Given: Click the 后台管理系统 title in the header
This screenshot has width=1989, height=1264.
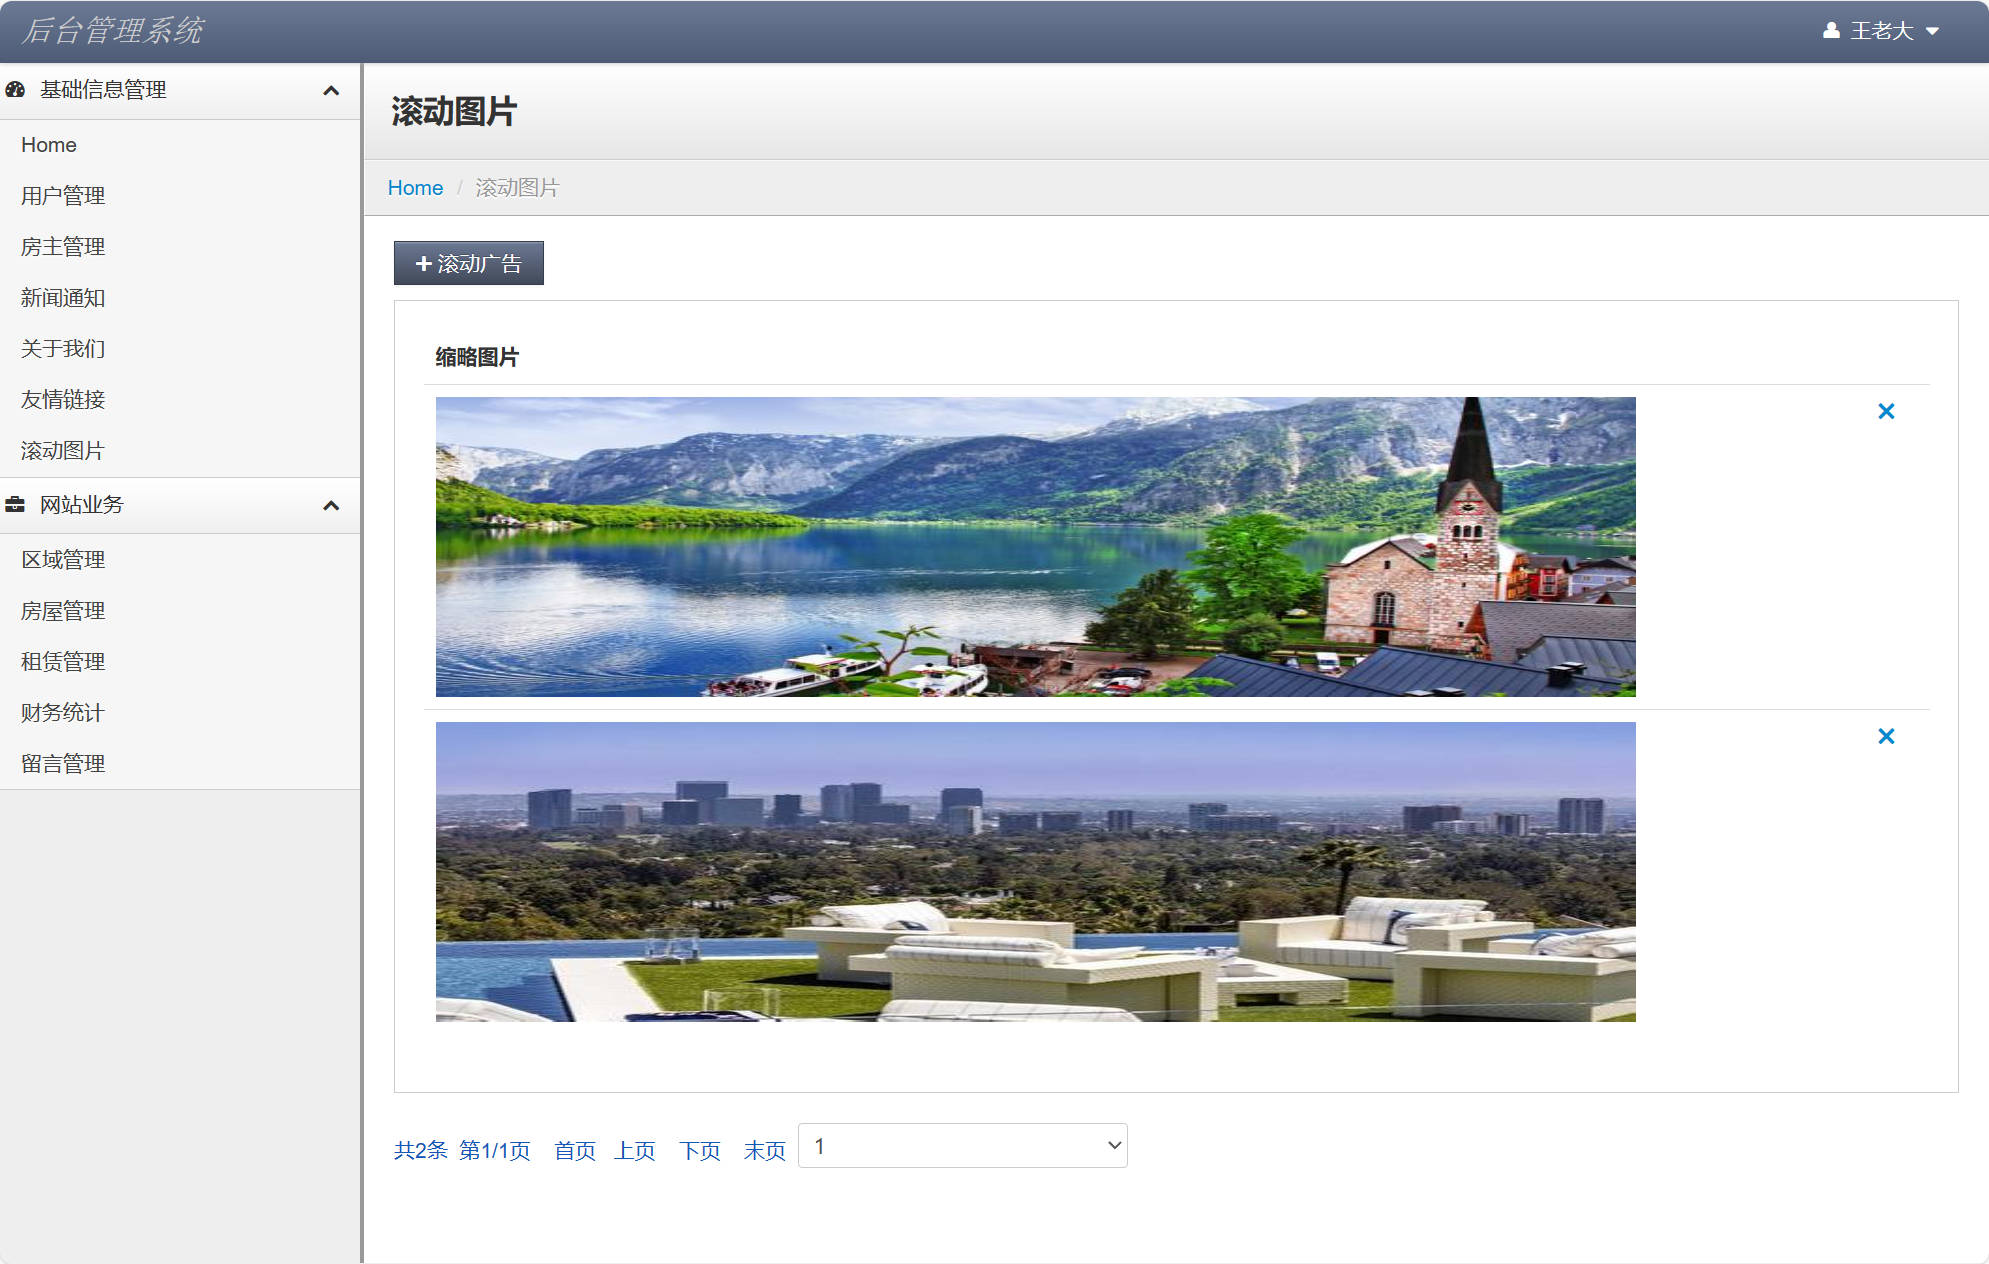Looking at the screenshot, I should pyautogui.click(x=114, y=30).
